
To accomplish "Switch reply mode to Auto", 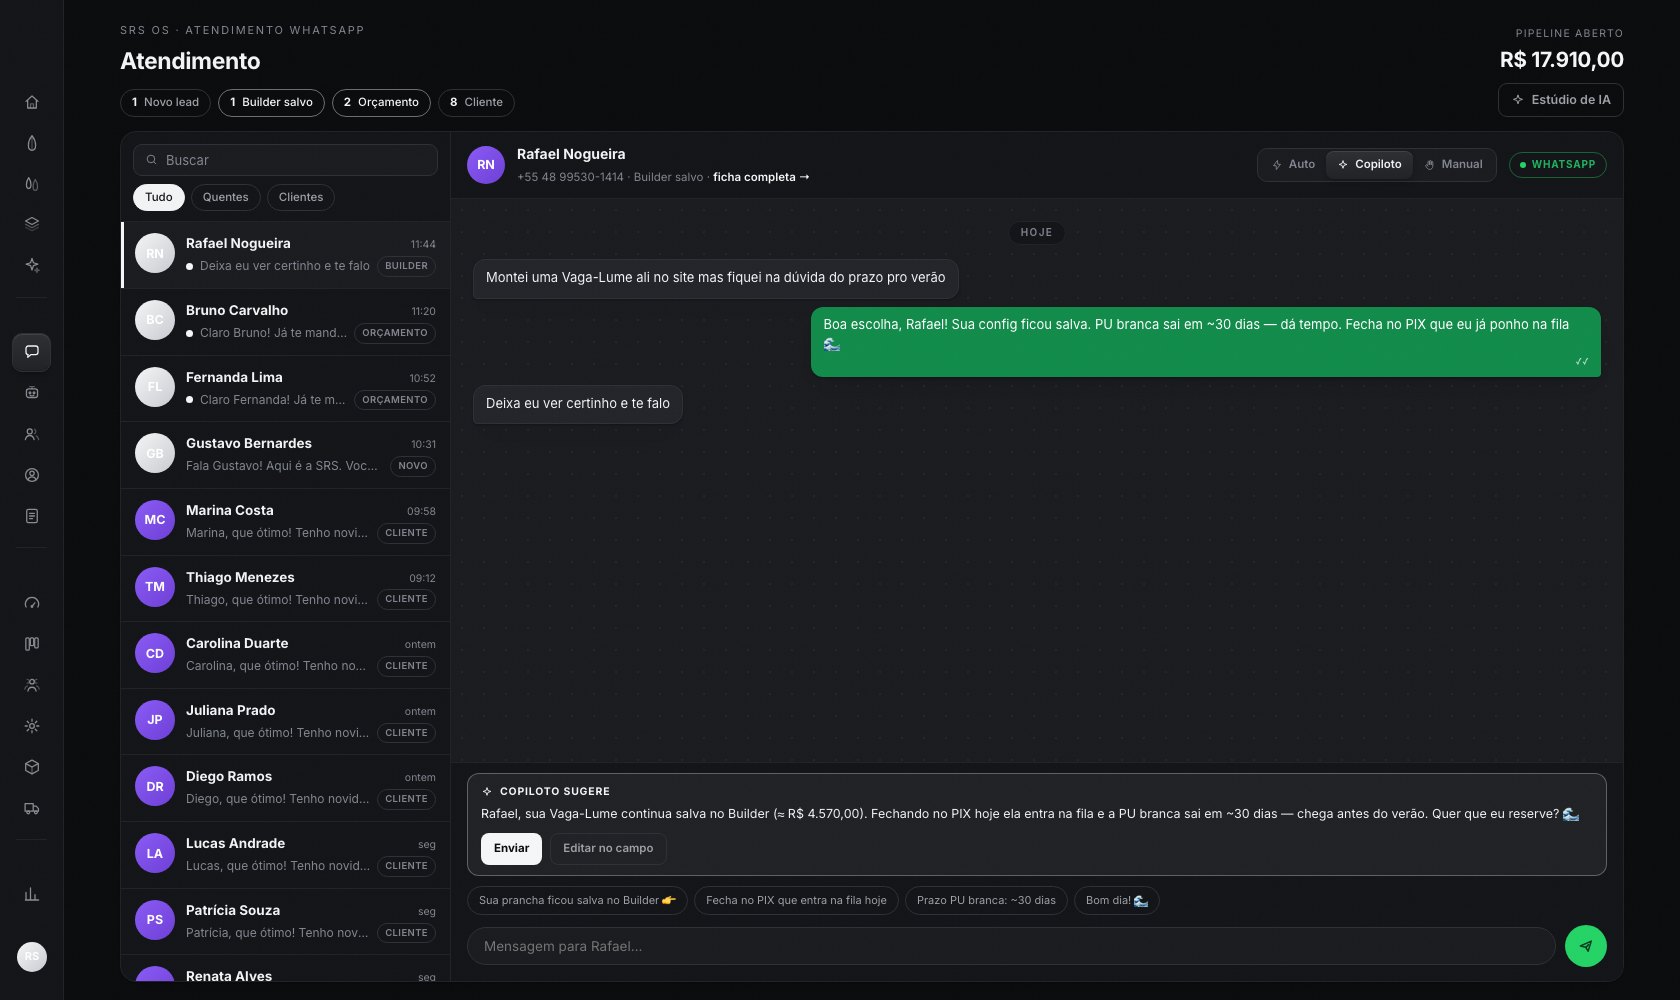I will [x=1293, y=165].
